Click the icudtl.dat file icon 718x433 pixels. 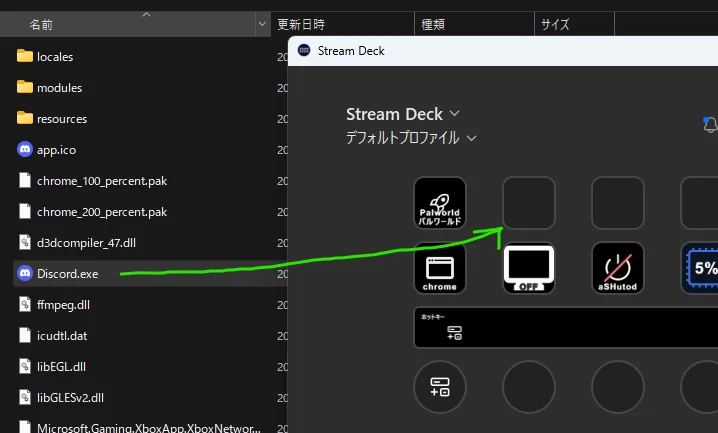[x=25, y=335]
